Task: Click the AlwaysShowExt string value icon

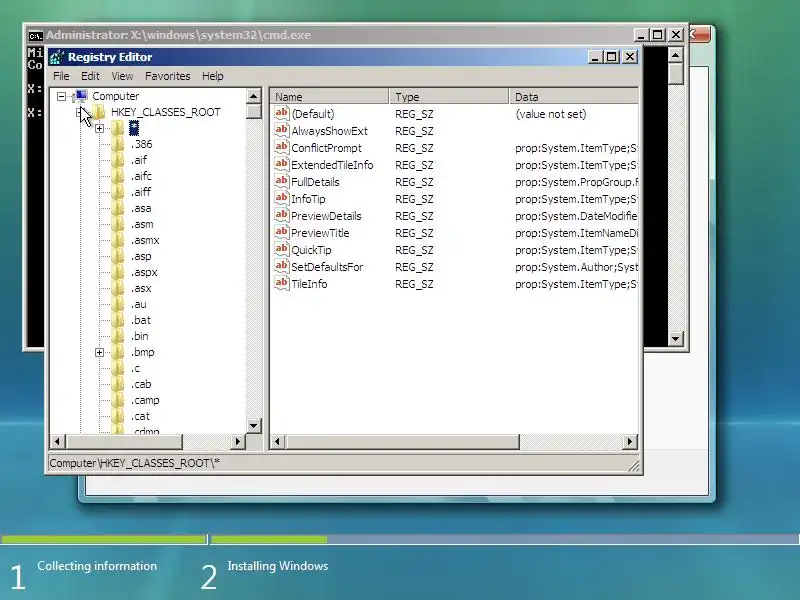Action: coord(282,130)
